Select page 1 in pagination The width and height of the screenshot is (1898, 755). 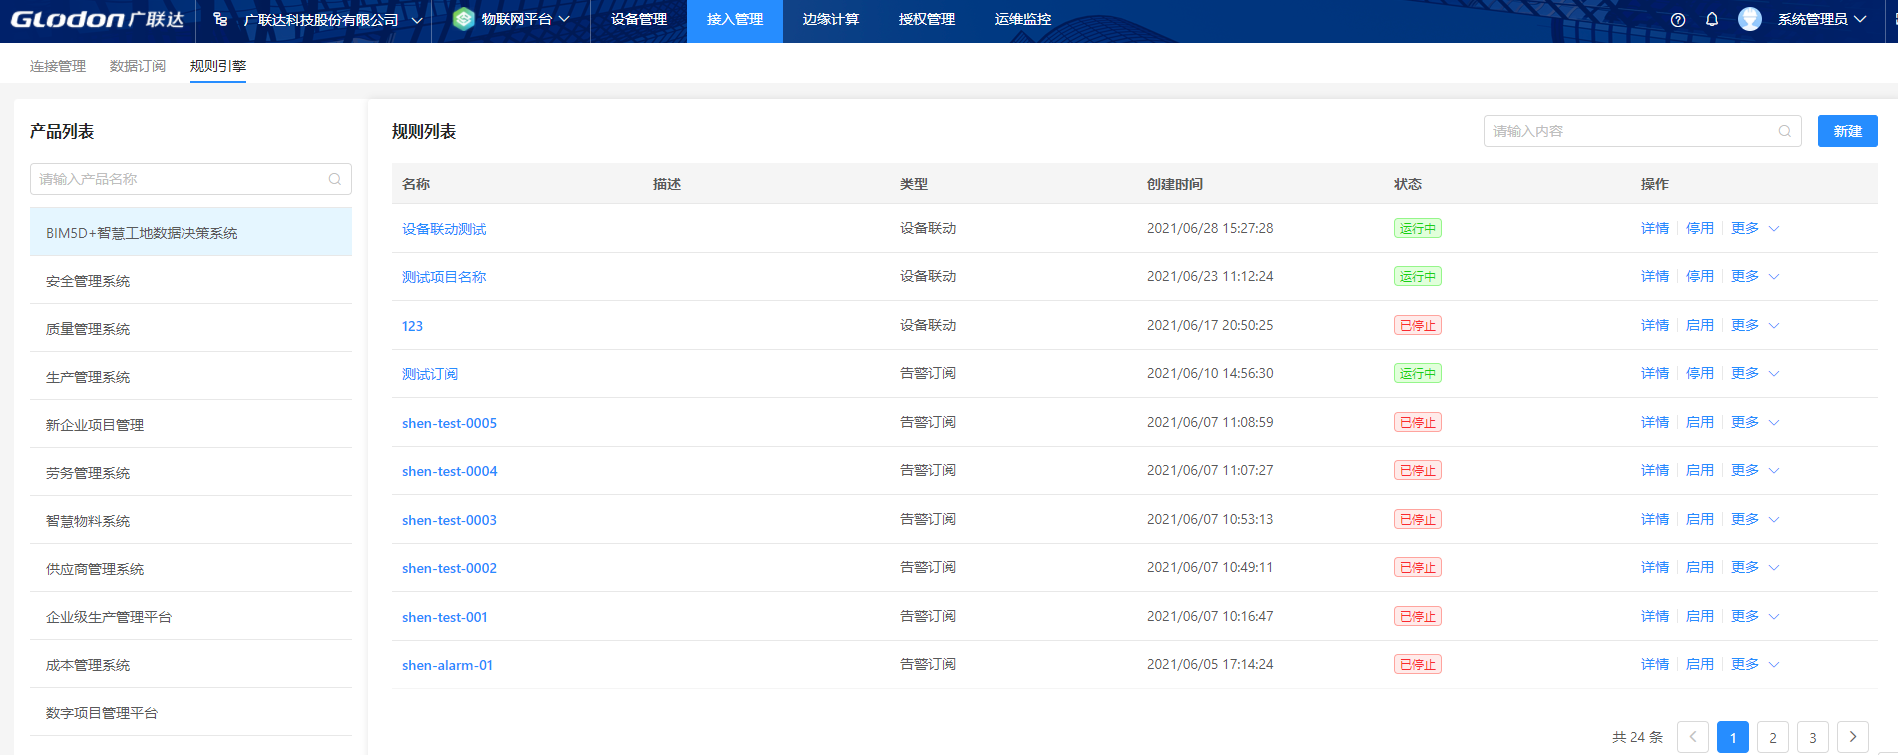pos(1733,737)
